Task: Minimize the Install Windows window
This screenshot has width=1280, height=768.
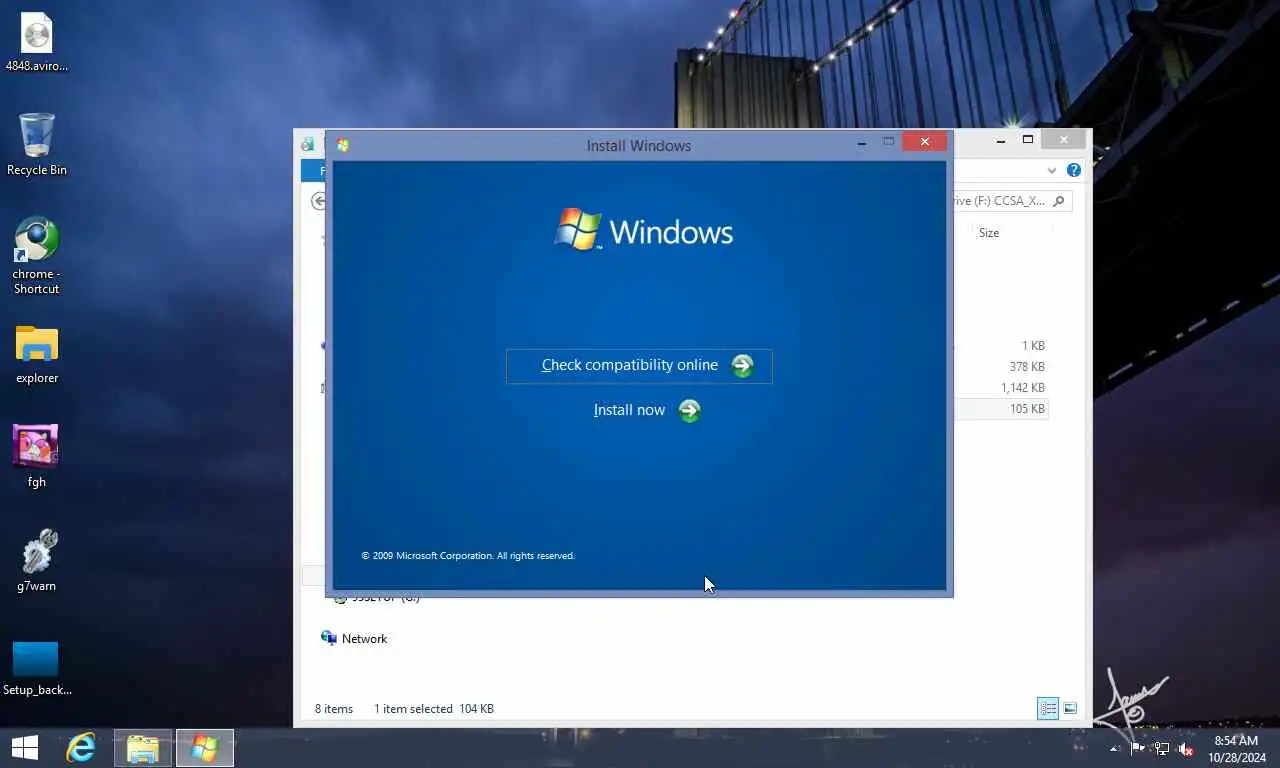Action: 862,143
